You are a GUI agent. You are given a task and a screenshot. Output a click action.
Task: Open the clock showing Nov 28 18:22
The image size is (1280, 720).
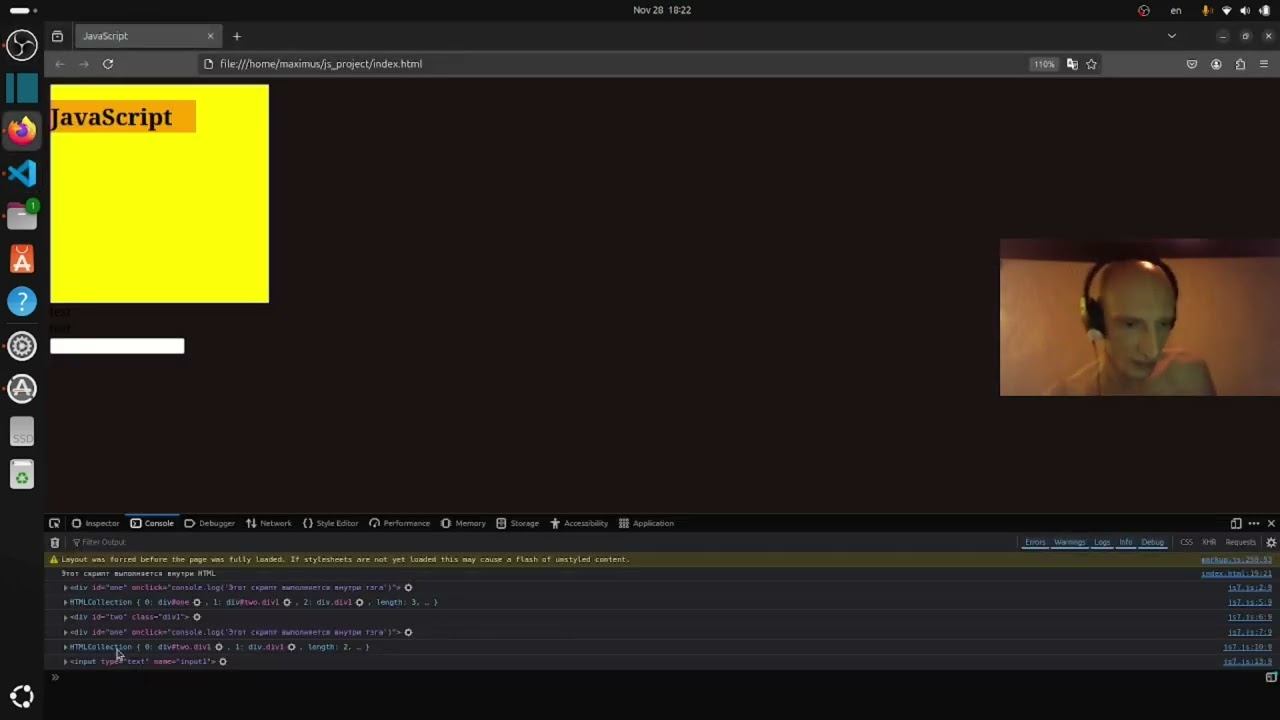tap(662, 10)
